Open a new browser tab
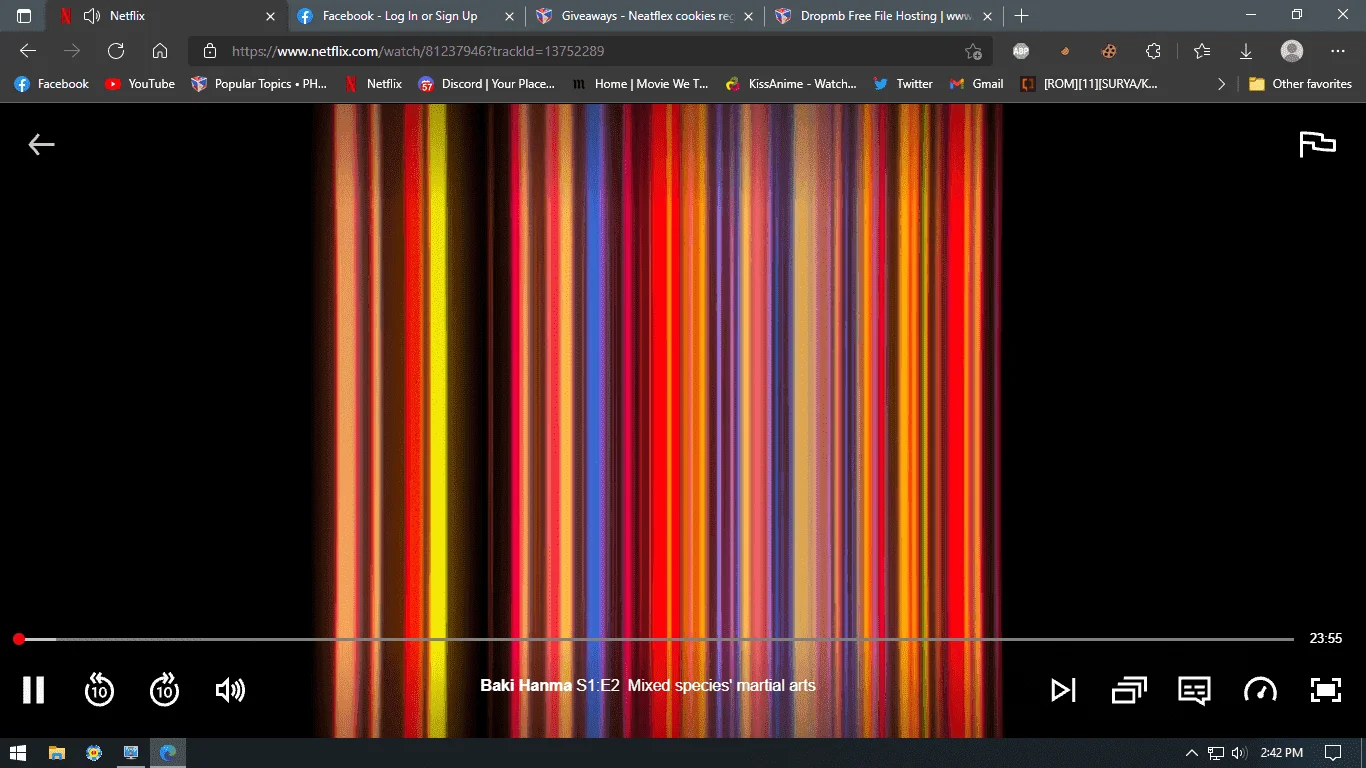The width and height of the screenshot is (1366, 768). click(x=1021, y=16)
